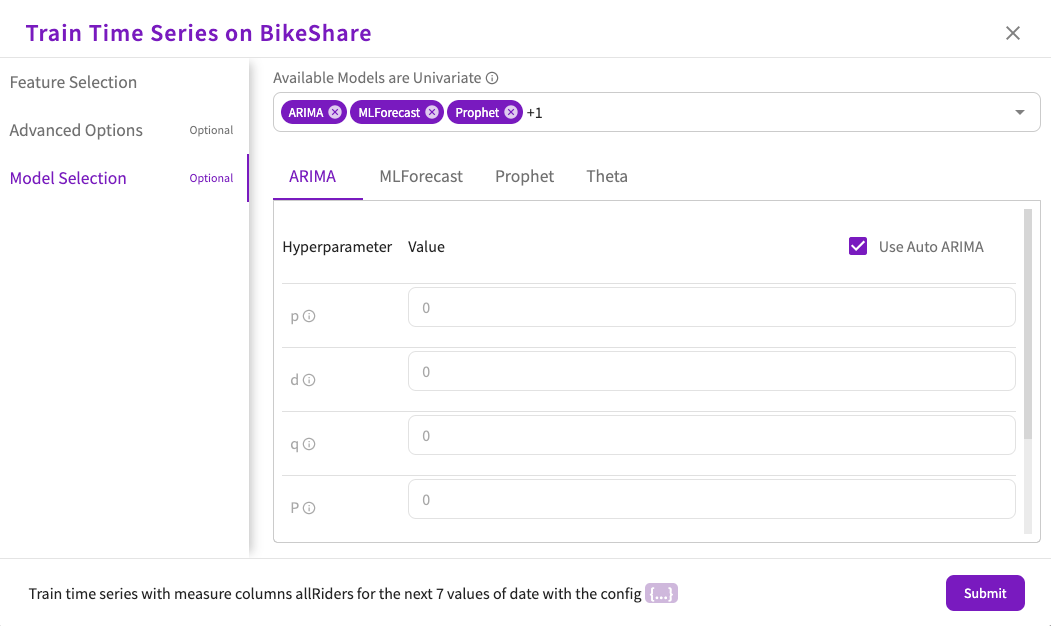Screen dimensions: 1051x626
Task: Click the q value input field
Action: click(711, 436)
